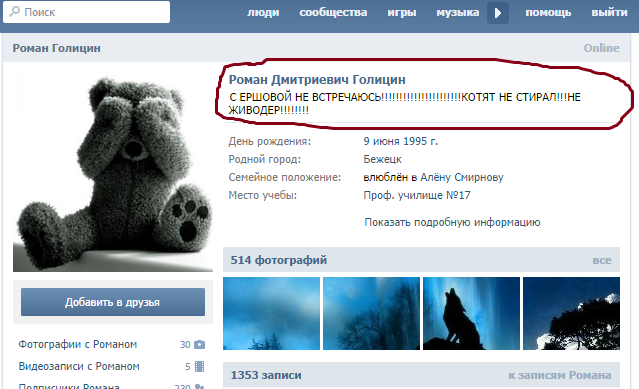Click the 1353 записи header
Viewport: 639px width, 389px height.
[x=266, y=375]
